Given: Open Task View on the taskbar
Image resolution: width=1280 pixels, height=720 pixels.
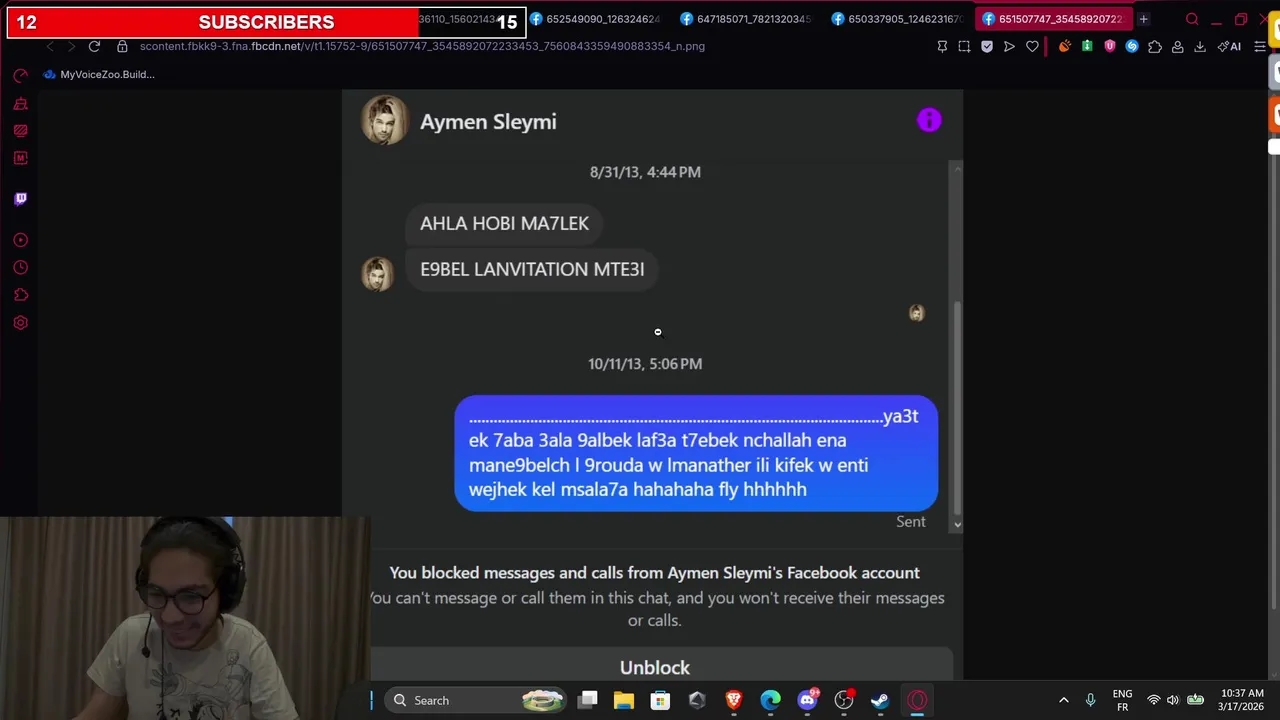Looking at the screenshot, I should [x=588, y=700].
